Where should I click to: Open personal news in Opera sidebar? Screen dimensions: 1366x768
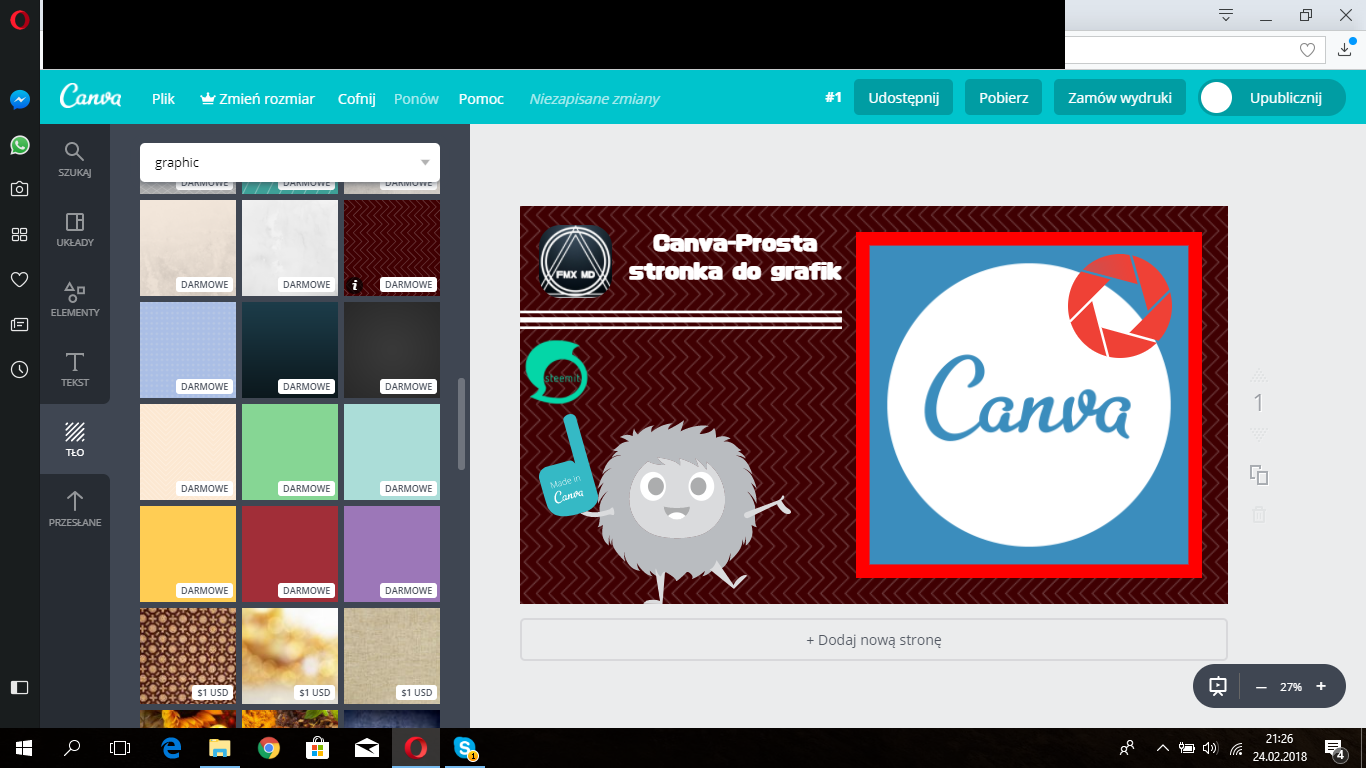(x=20, y=324)
